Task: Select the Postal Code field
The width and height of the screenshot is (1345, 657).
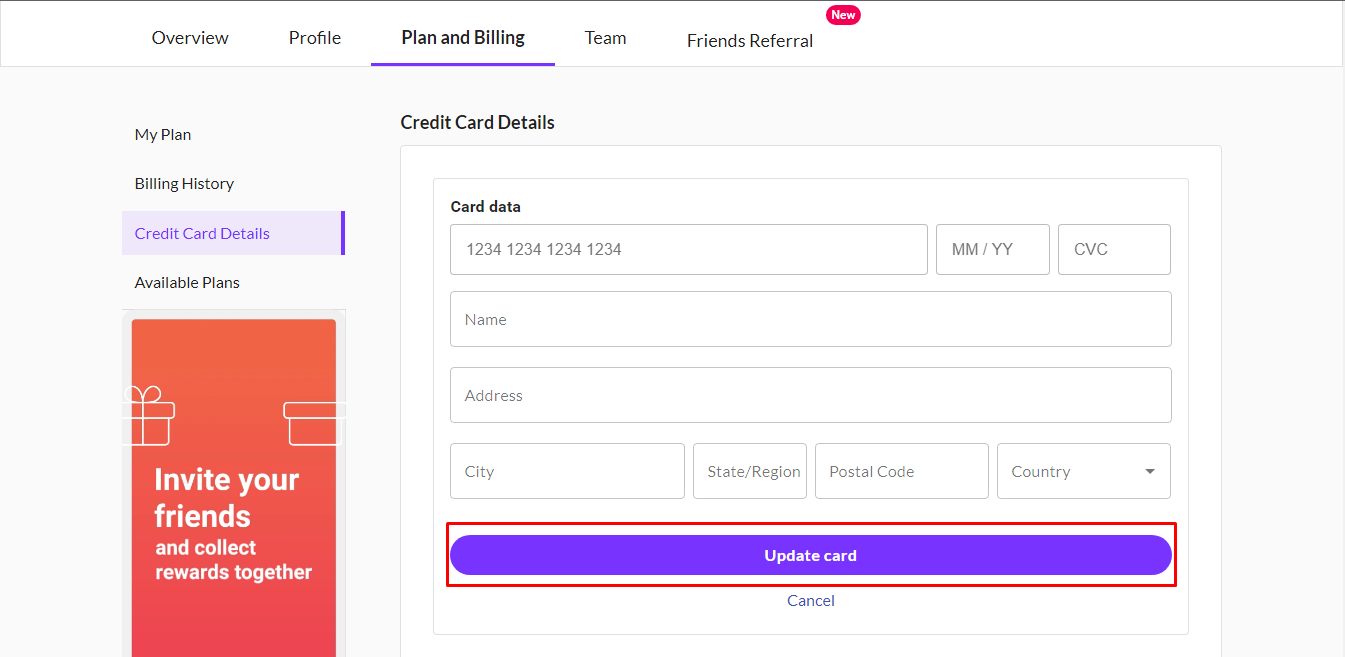Action: (x=901, y=471)
